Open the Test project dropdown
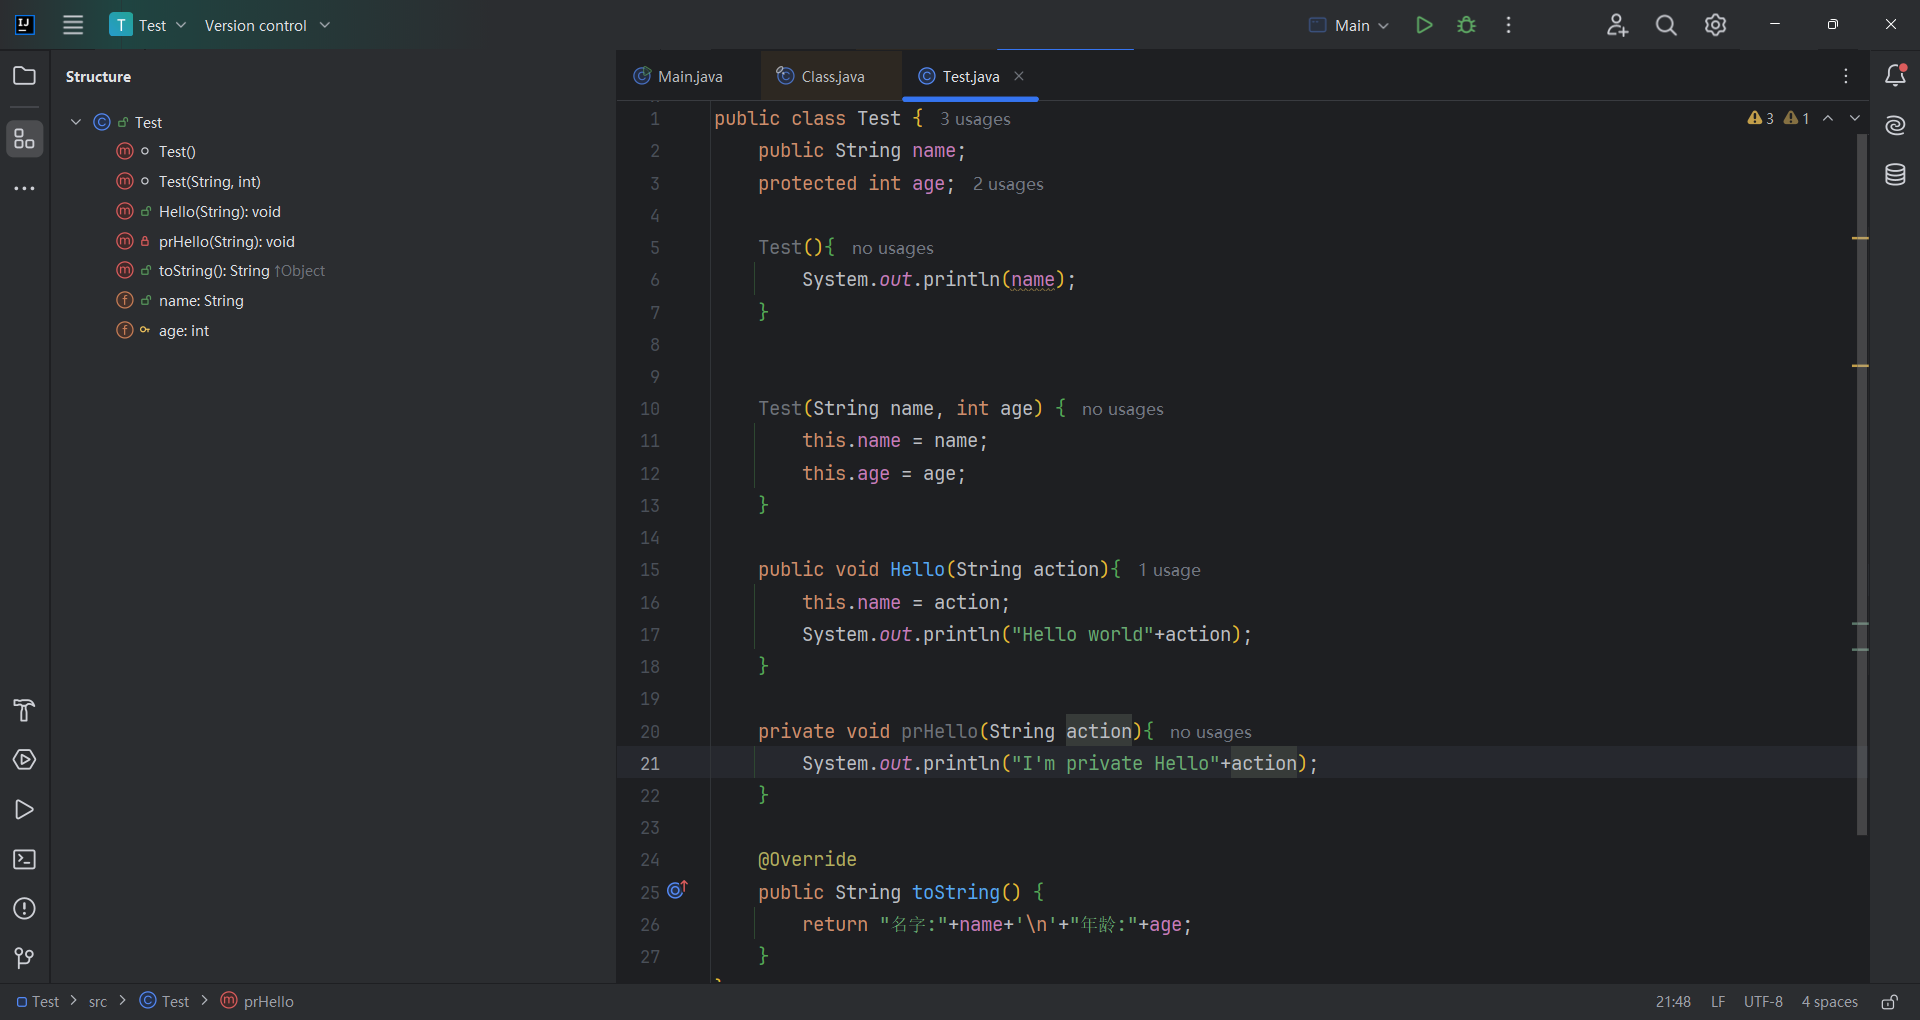This screenshot has width=1920, height=1020. point(148,25)
